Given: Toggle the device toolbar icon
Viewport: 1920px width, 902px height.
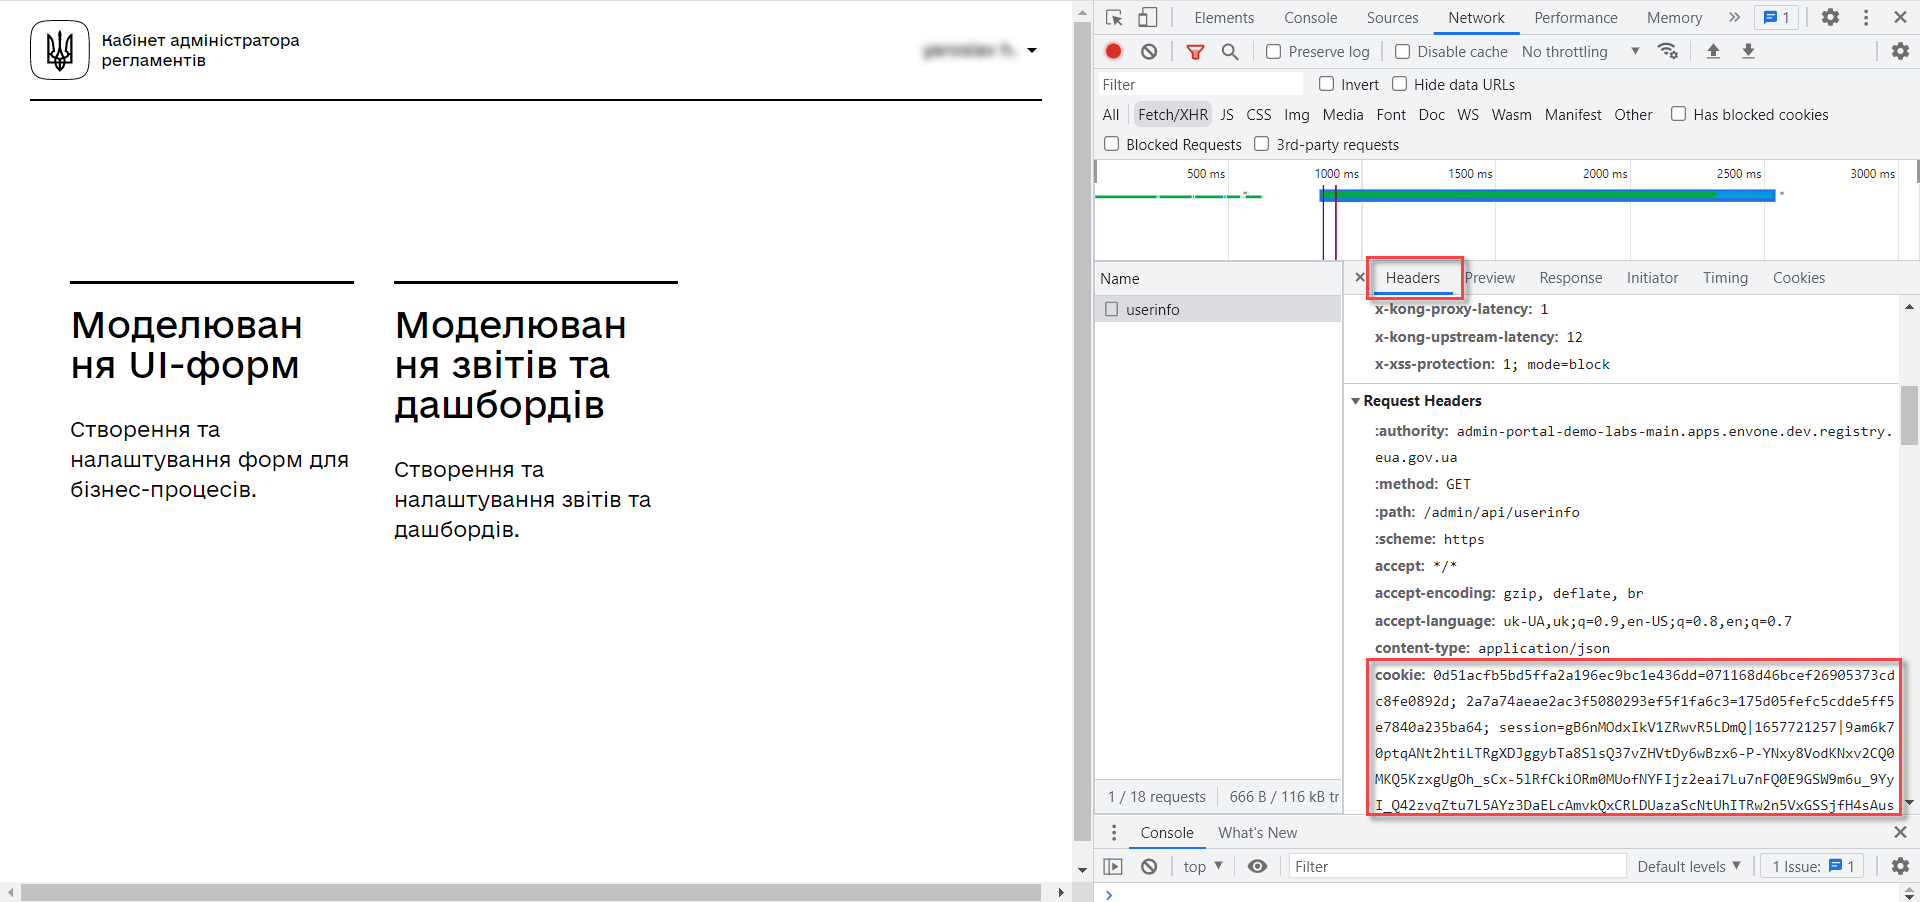Looking at the screenshot, I should [1148, 18].
